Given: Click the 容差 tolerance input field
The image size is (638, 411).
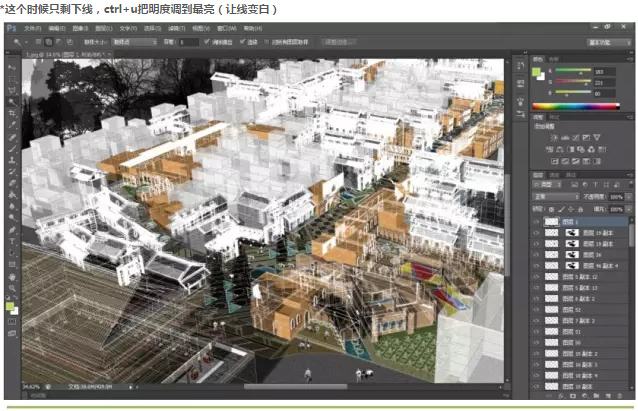Looking at the screenshot, I should pos(188,42).
